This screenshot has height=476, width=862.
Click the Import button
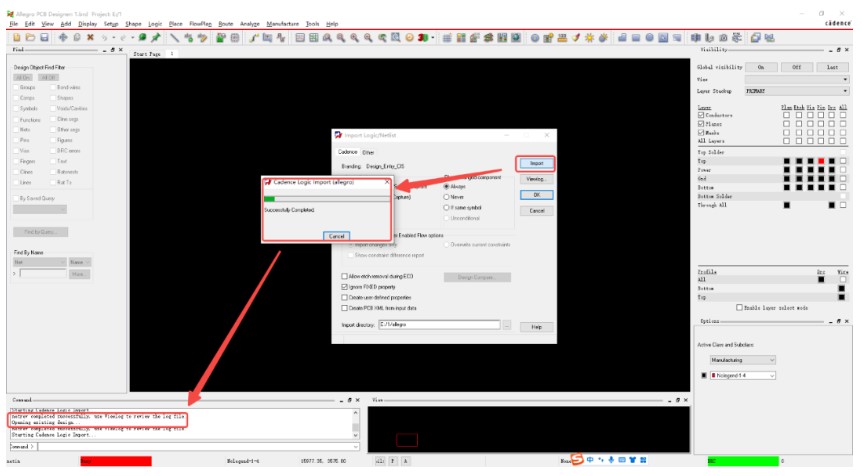coord(536,163)
